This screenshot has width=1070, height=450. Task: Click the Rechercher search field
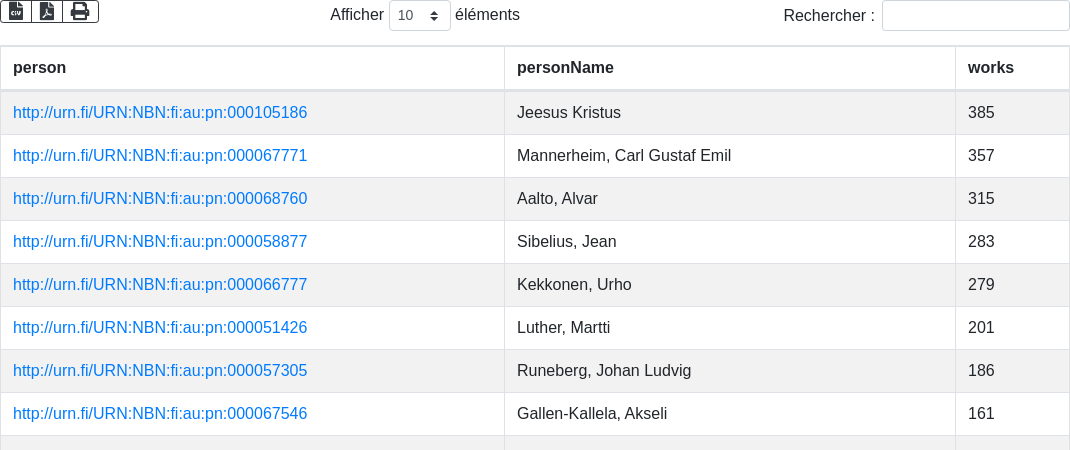pos(975,16)
